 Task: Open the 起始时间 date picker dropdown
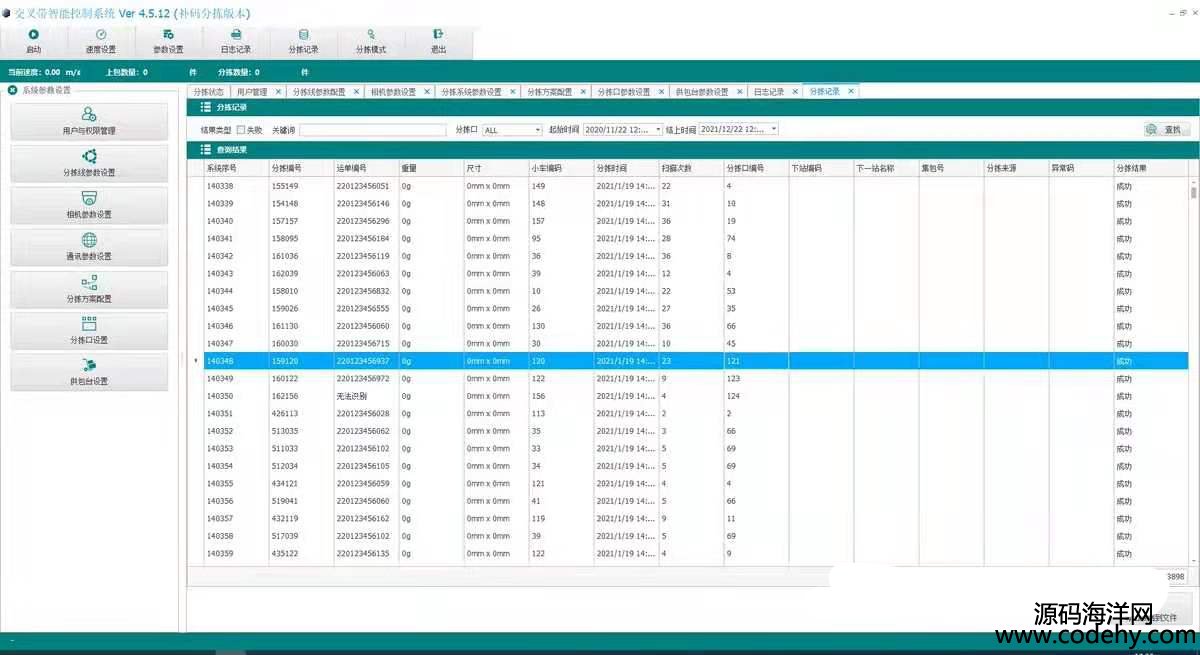point(658,130)
